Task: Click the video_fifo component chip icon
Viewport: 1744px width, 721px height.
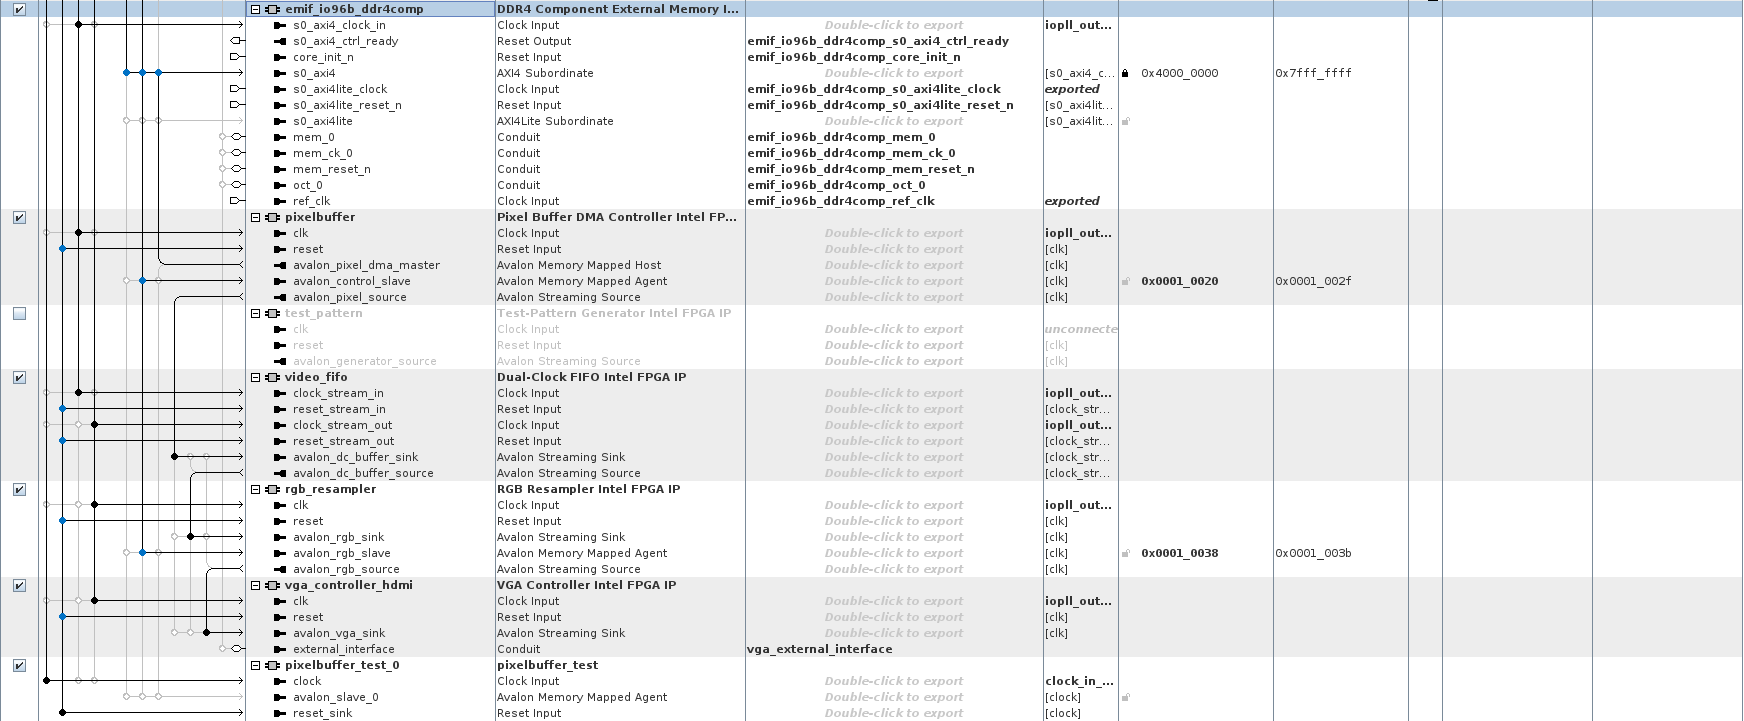Action: point(272,377)
